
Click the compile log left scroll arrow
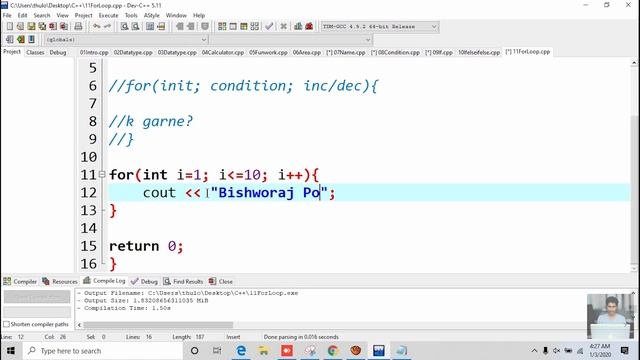[79, 325]
